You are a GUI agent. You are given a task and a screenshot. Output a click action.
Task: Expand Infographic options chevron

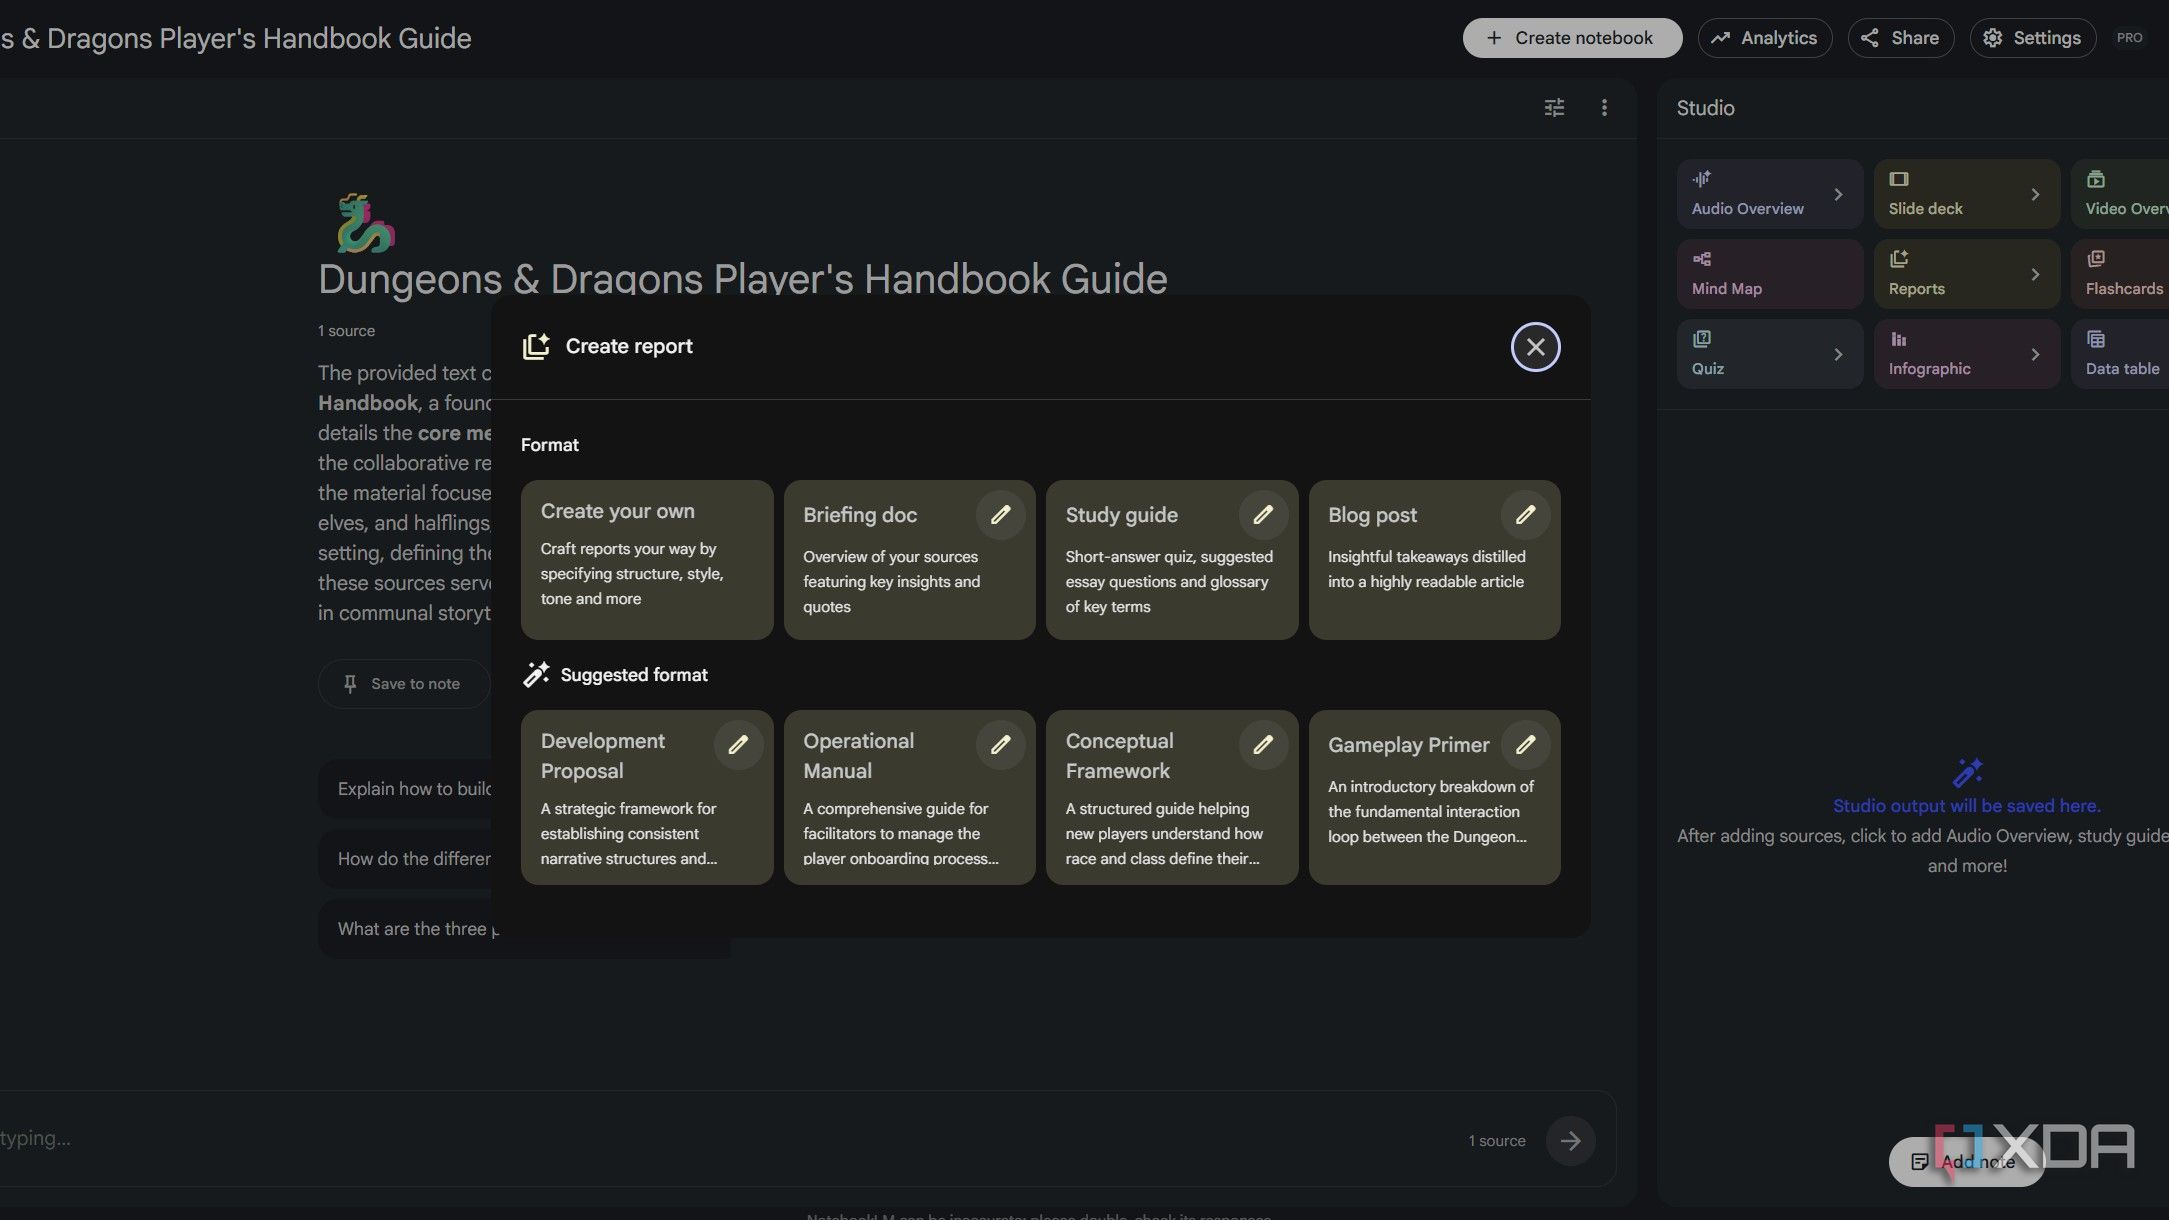click(x=2035, y=354)
